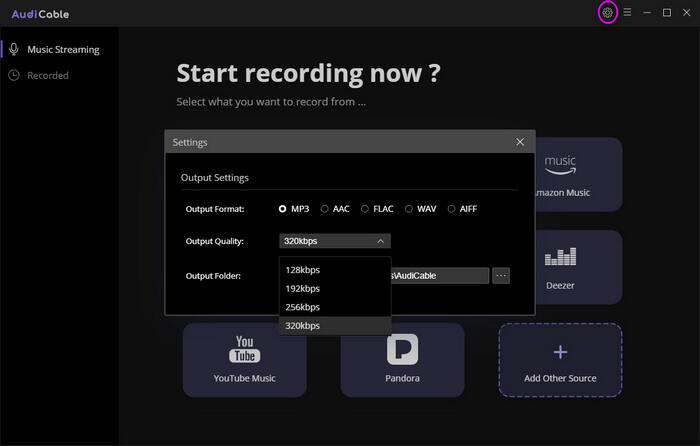Switch output format to FLAC
The height and width of the screenshot is (446, 700).
(x=365, y=209)
